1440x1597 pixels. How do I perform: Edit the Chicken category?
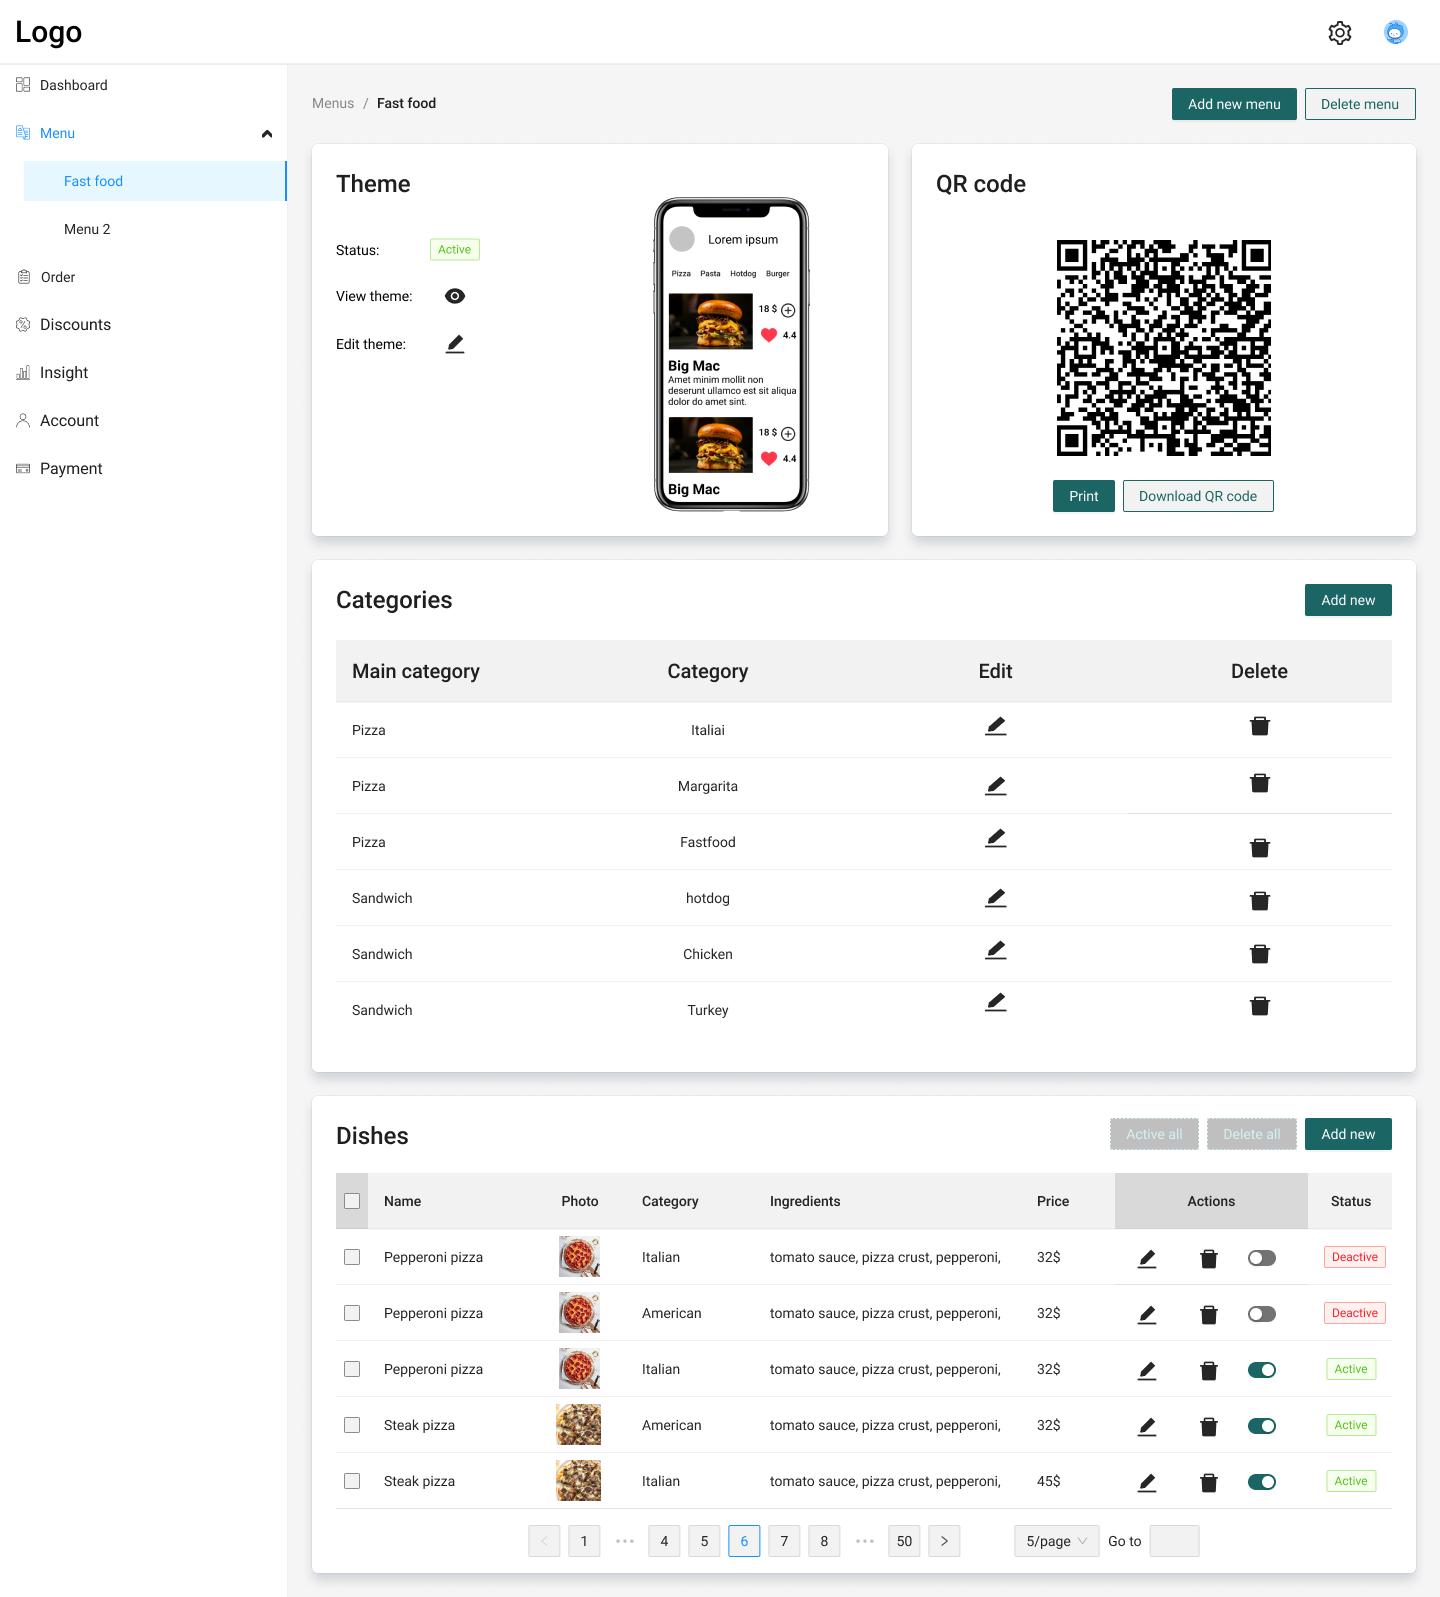point(996,950)
